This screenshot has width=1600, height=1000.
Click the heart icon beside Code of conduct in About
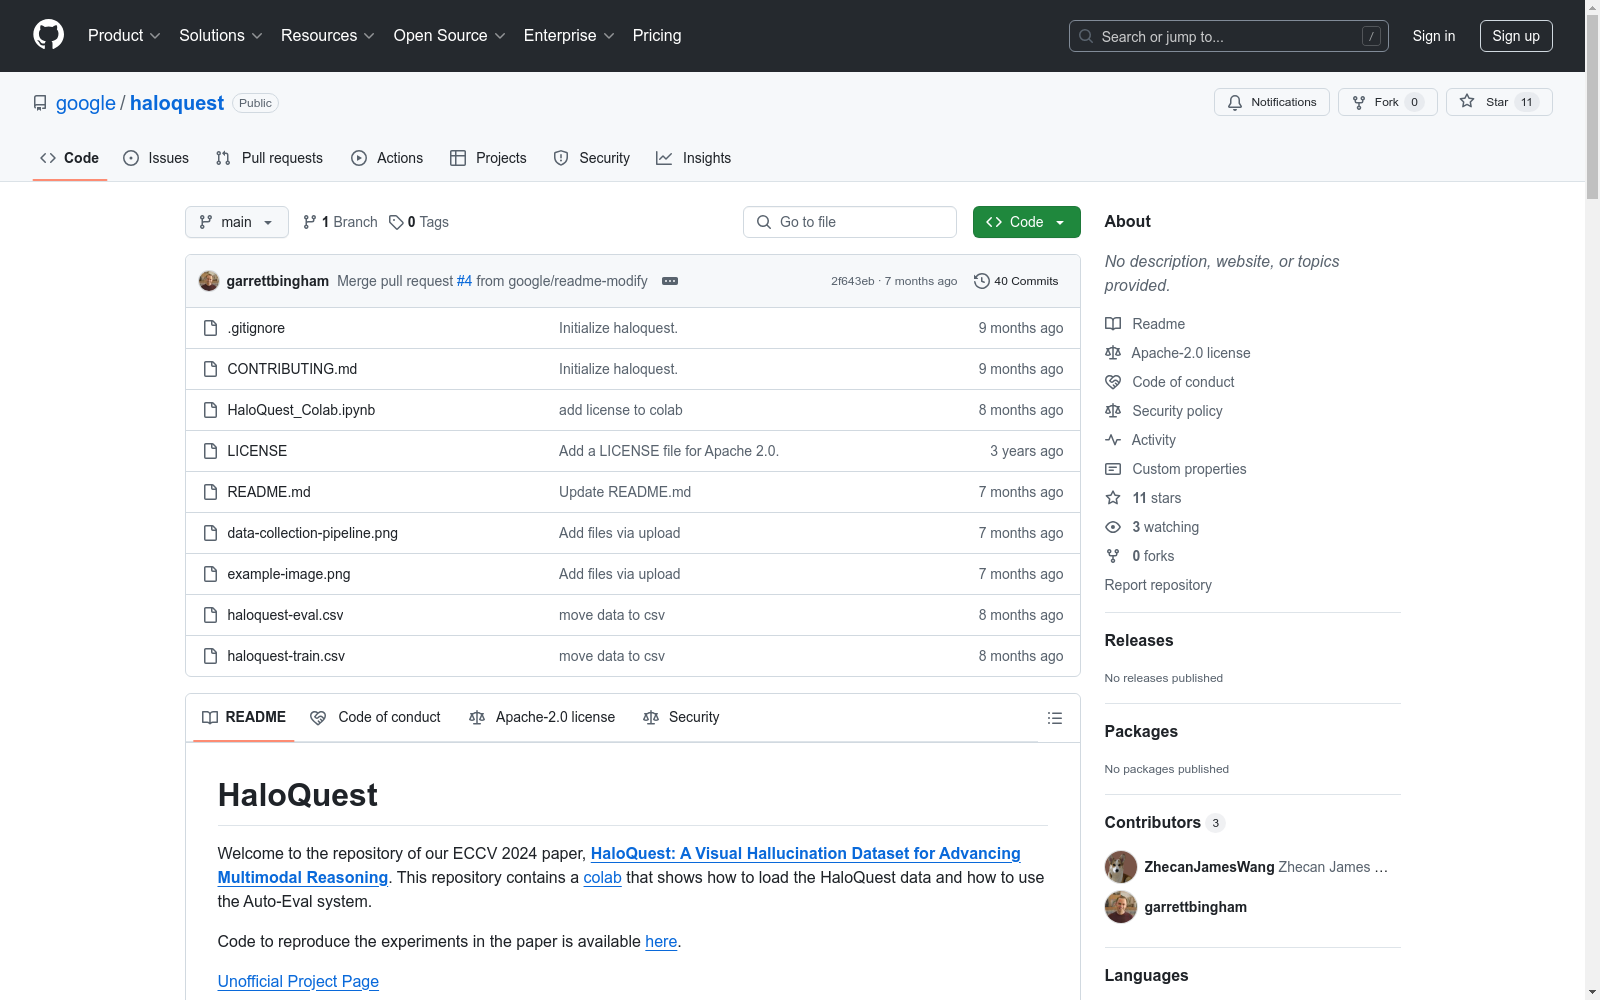pyautogui.click(x=1113, y=382)
